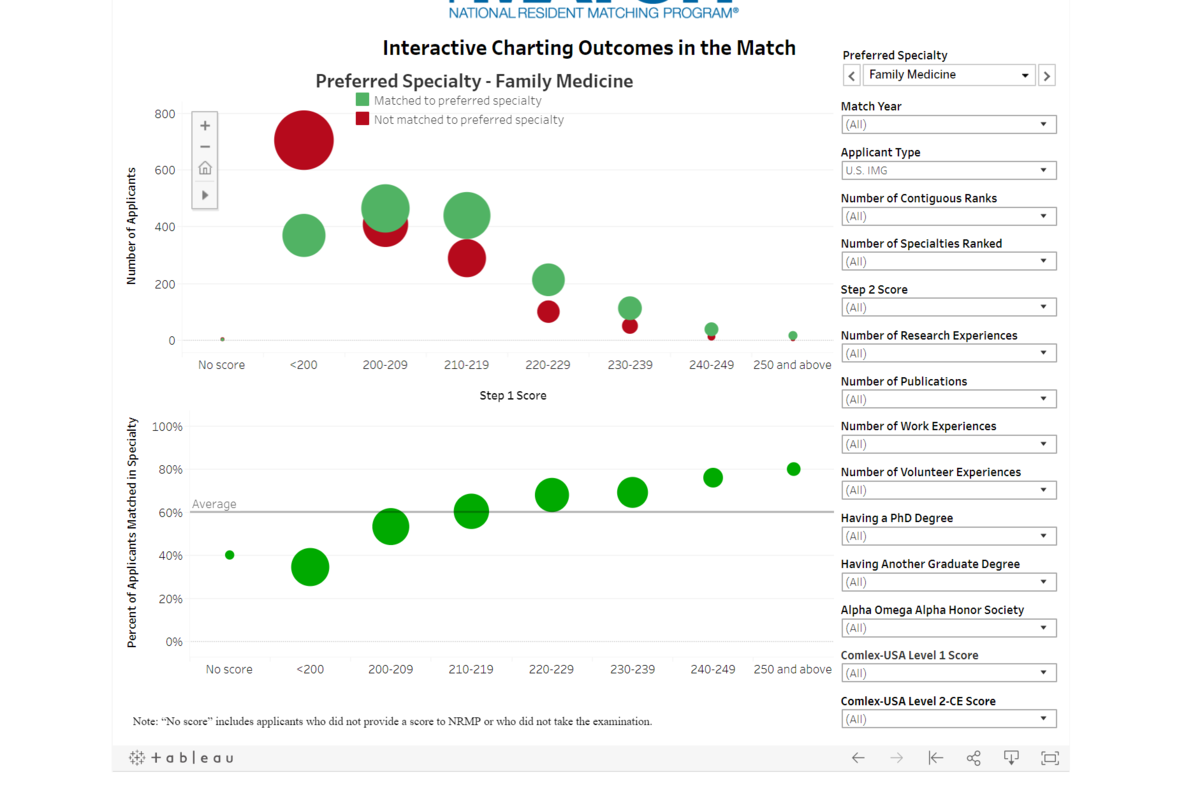The width and height of the screenshot is (1200, 808).
Task: Download the visualization via the download icon
Action: (x=1012, y=758)
